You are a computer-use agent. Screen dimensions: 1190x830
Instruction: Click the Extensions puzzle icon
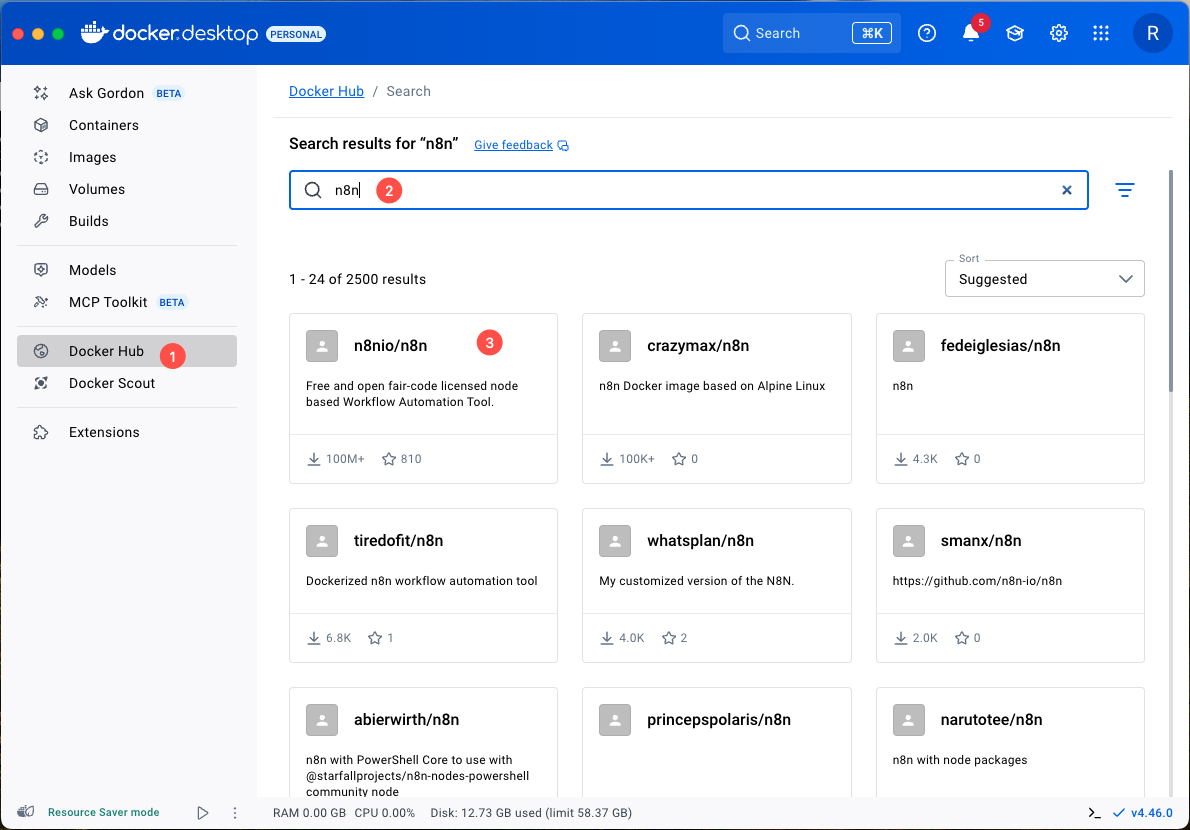tap(41, 432)
